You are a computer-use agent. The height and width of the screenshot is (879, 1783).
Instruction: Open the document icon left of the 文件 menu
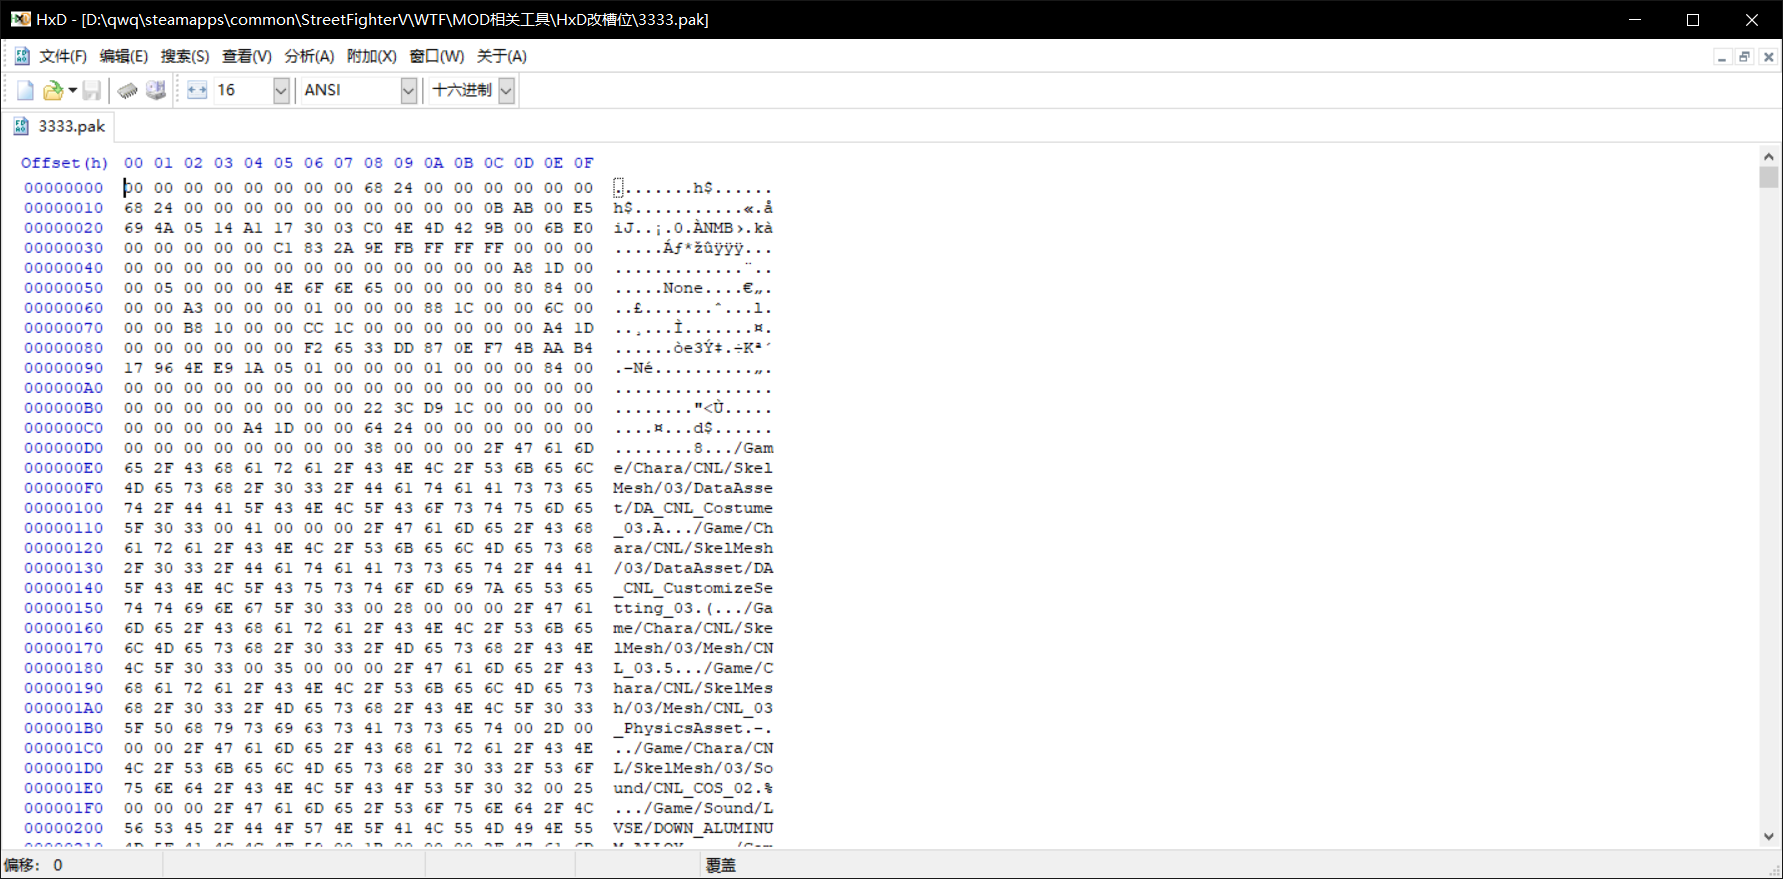pyautogui.click(x=22, y=56)
